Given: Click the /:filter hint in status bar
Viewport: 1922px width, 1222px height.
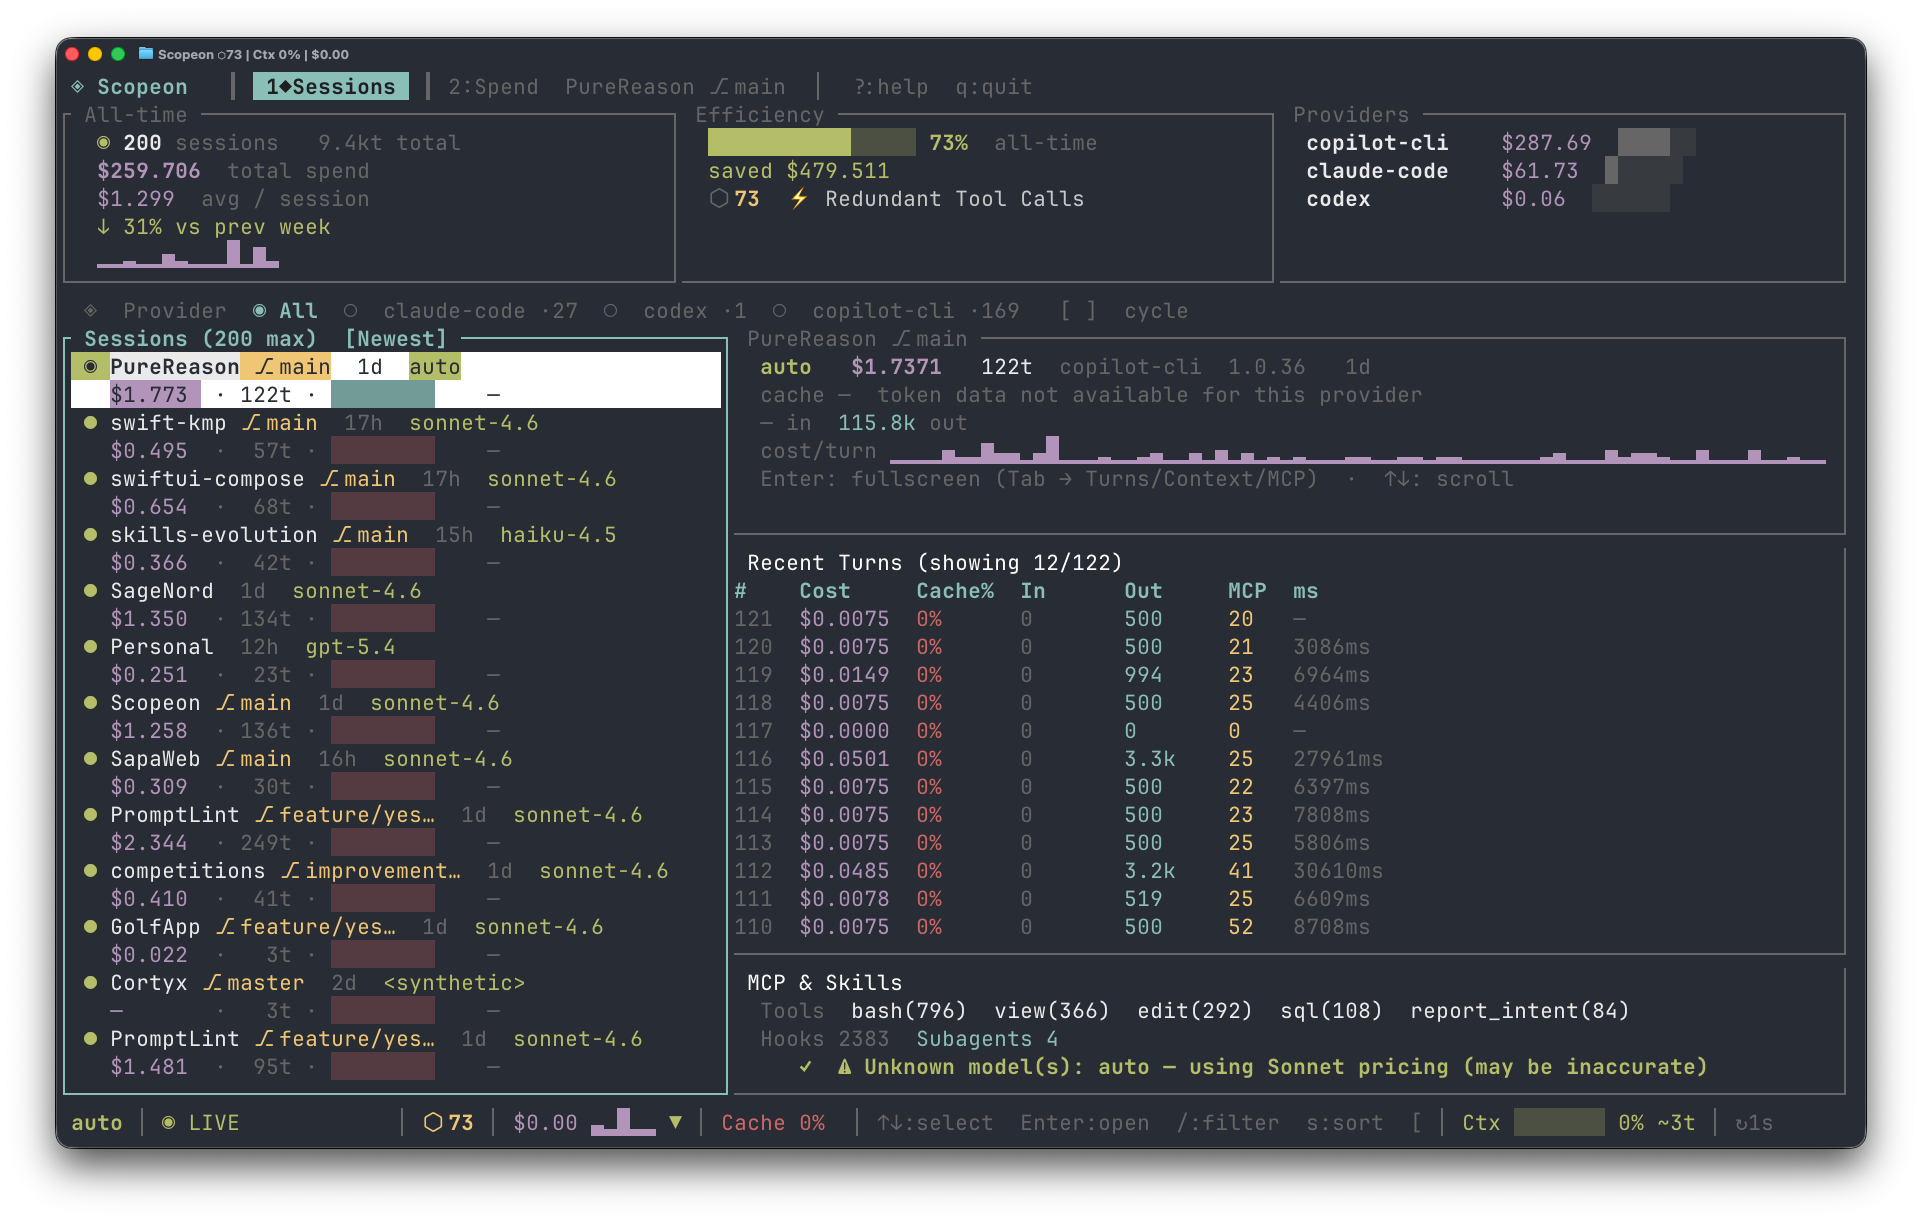Looking at the screenshot, I should coord(1228,1123).
